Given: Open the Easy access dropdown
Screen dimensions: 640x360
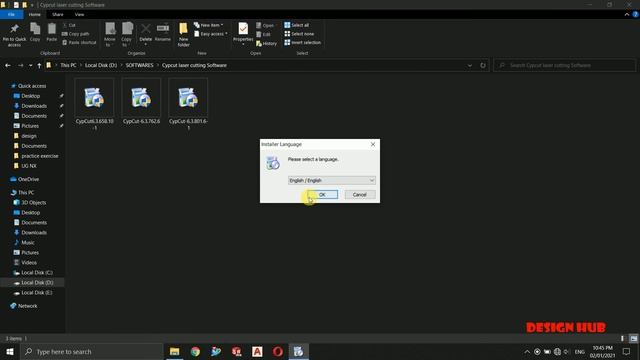Looking at the screenshot, I should [211, 34].
